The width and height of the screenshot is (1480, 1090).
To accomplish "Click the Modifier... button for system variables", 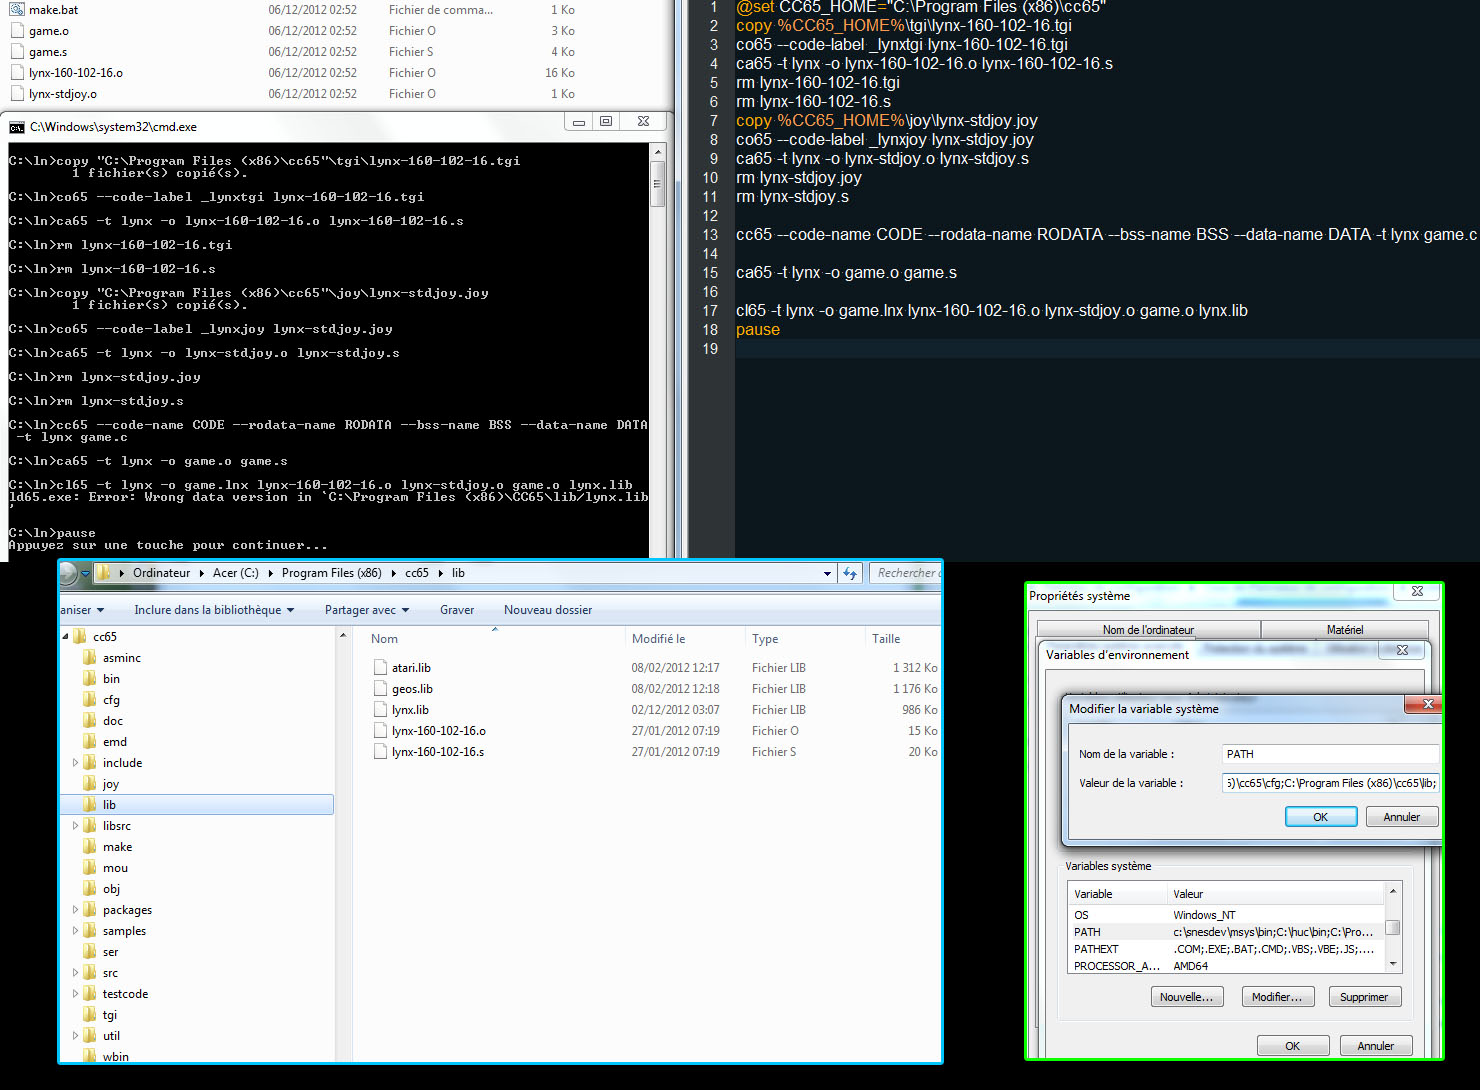I will [x=1276, y=997].
